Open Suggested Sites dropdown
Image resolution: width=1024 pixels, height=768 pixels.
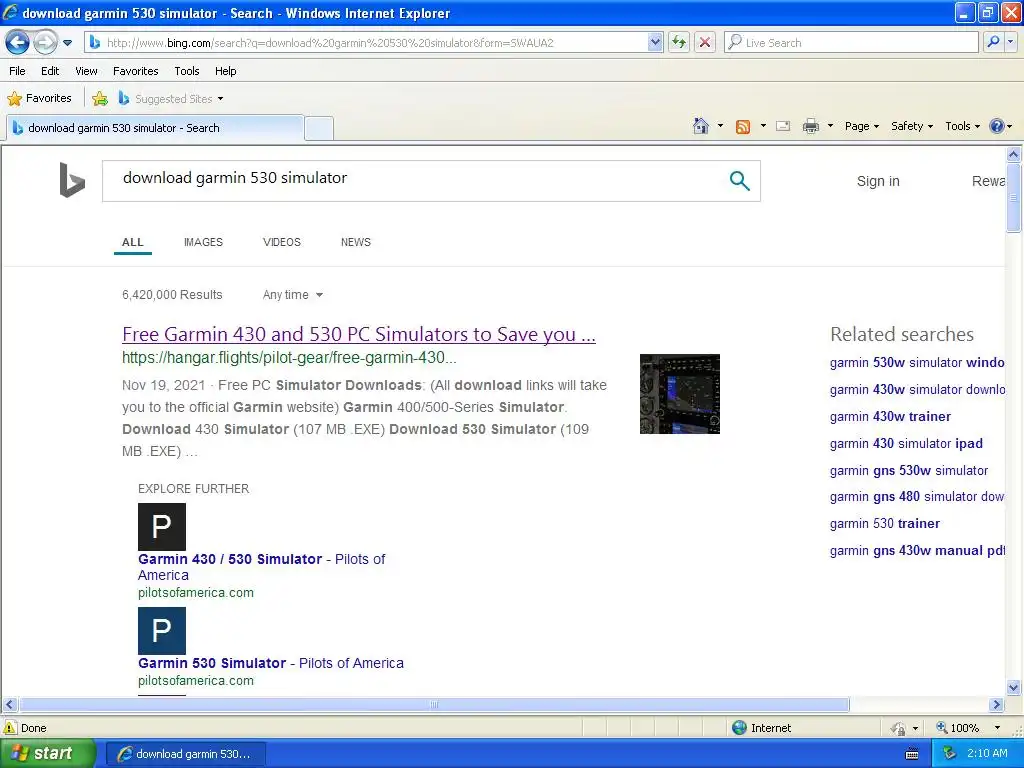171,99
